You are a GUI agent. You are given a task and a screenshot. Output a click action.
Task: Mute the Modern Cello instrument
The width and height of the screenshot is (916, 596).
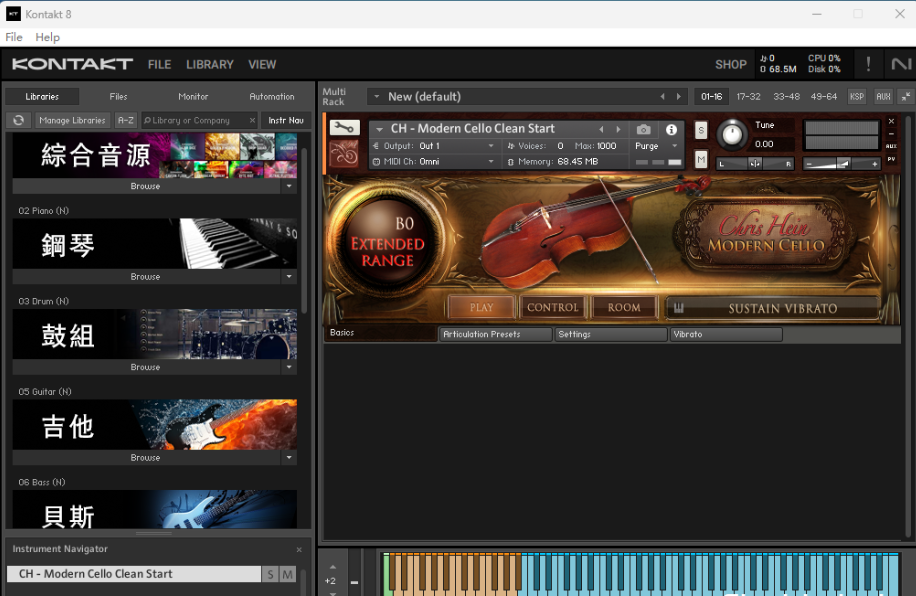[x=701, y=159]
